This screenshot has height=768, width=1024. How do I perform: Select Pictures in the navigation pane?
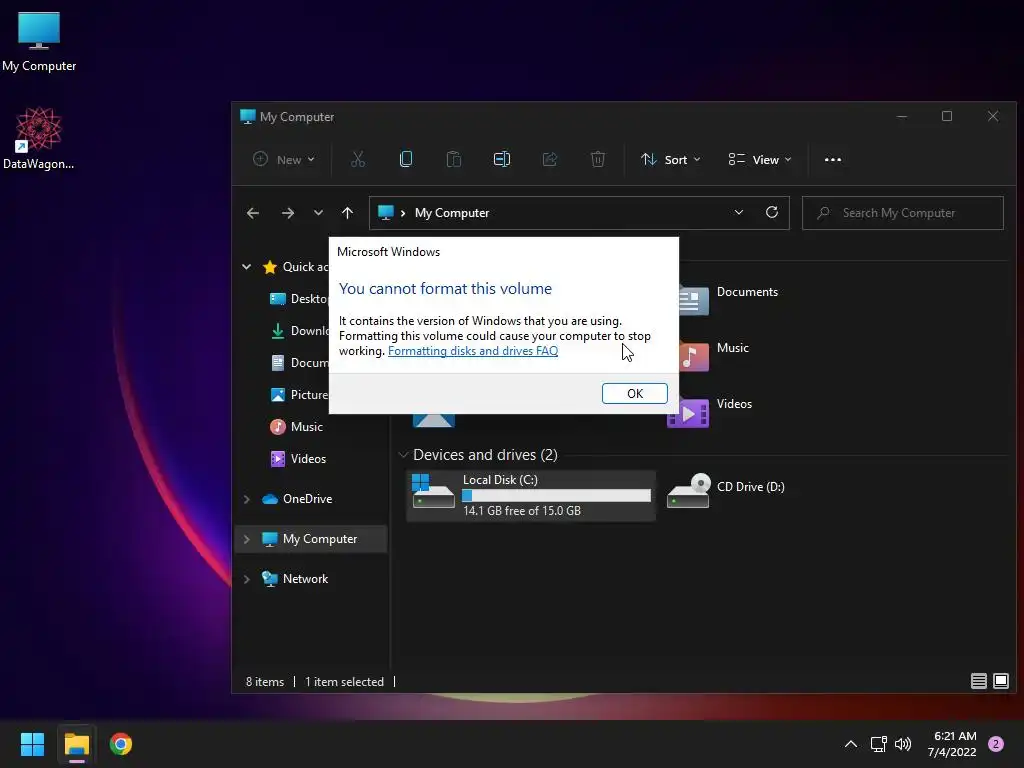click(x=298, y=394)
